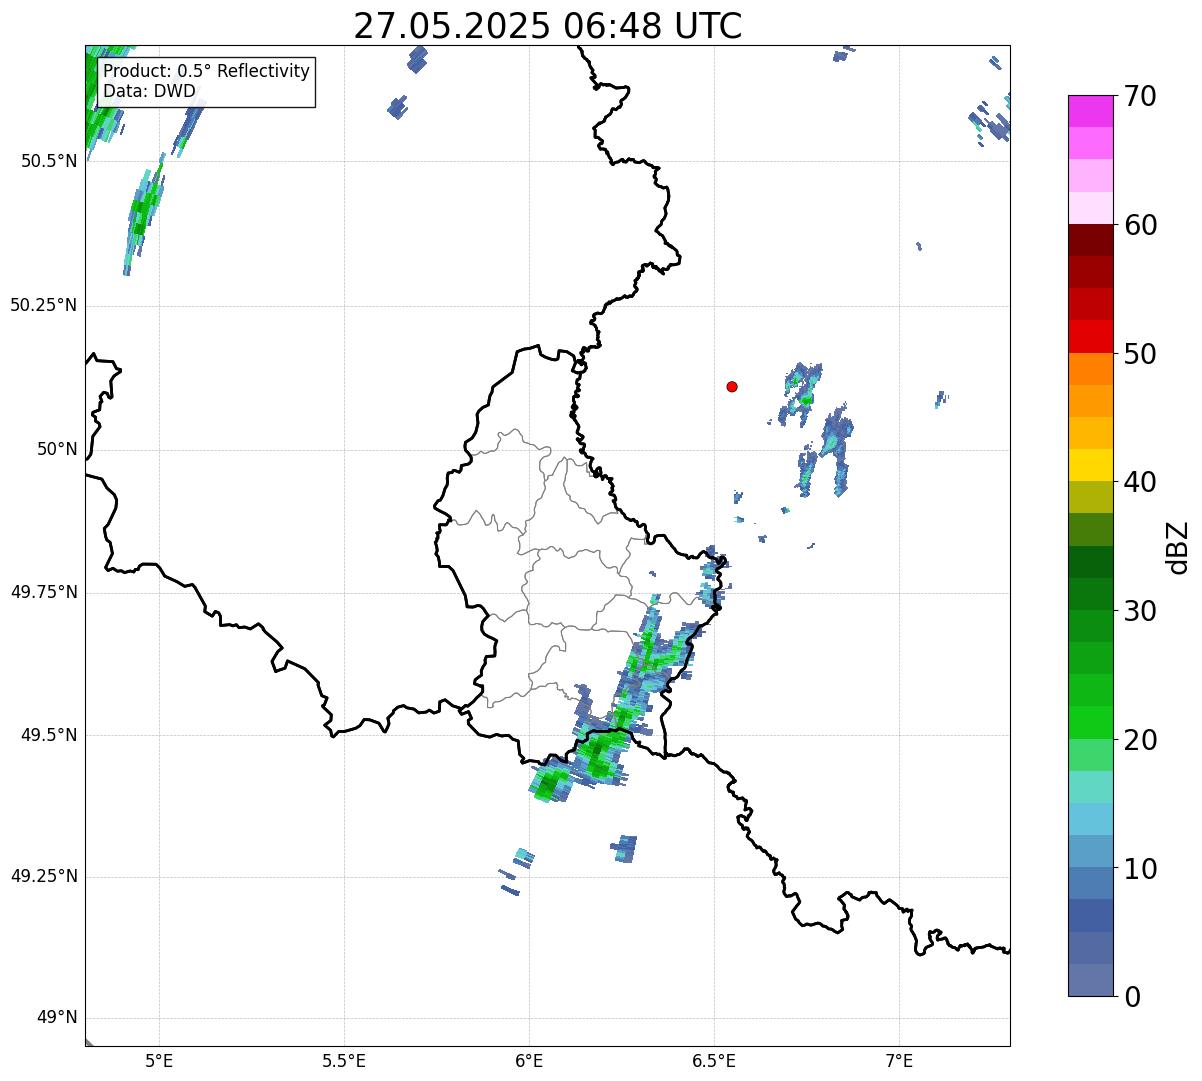The image size is (1202, 1081).
Task: Click the 50°N latitude label
Action: (x=57, y=449)
